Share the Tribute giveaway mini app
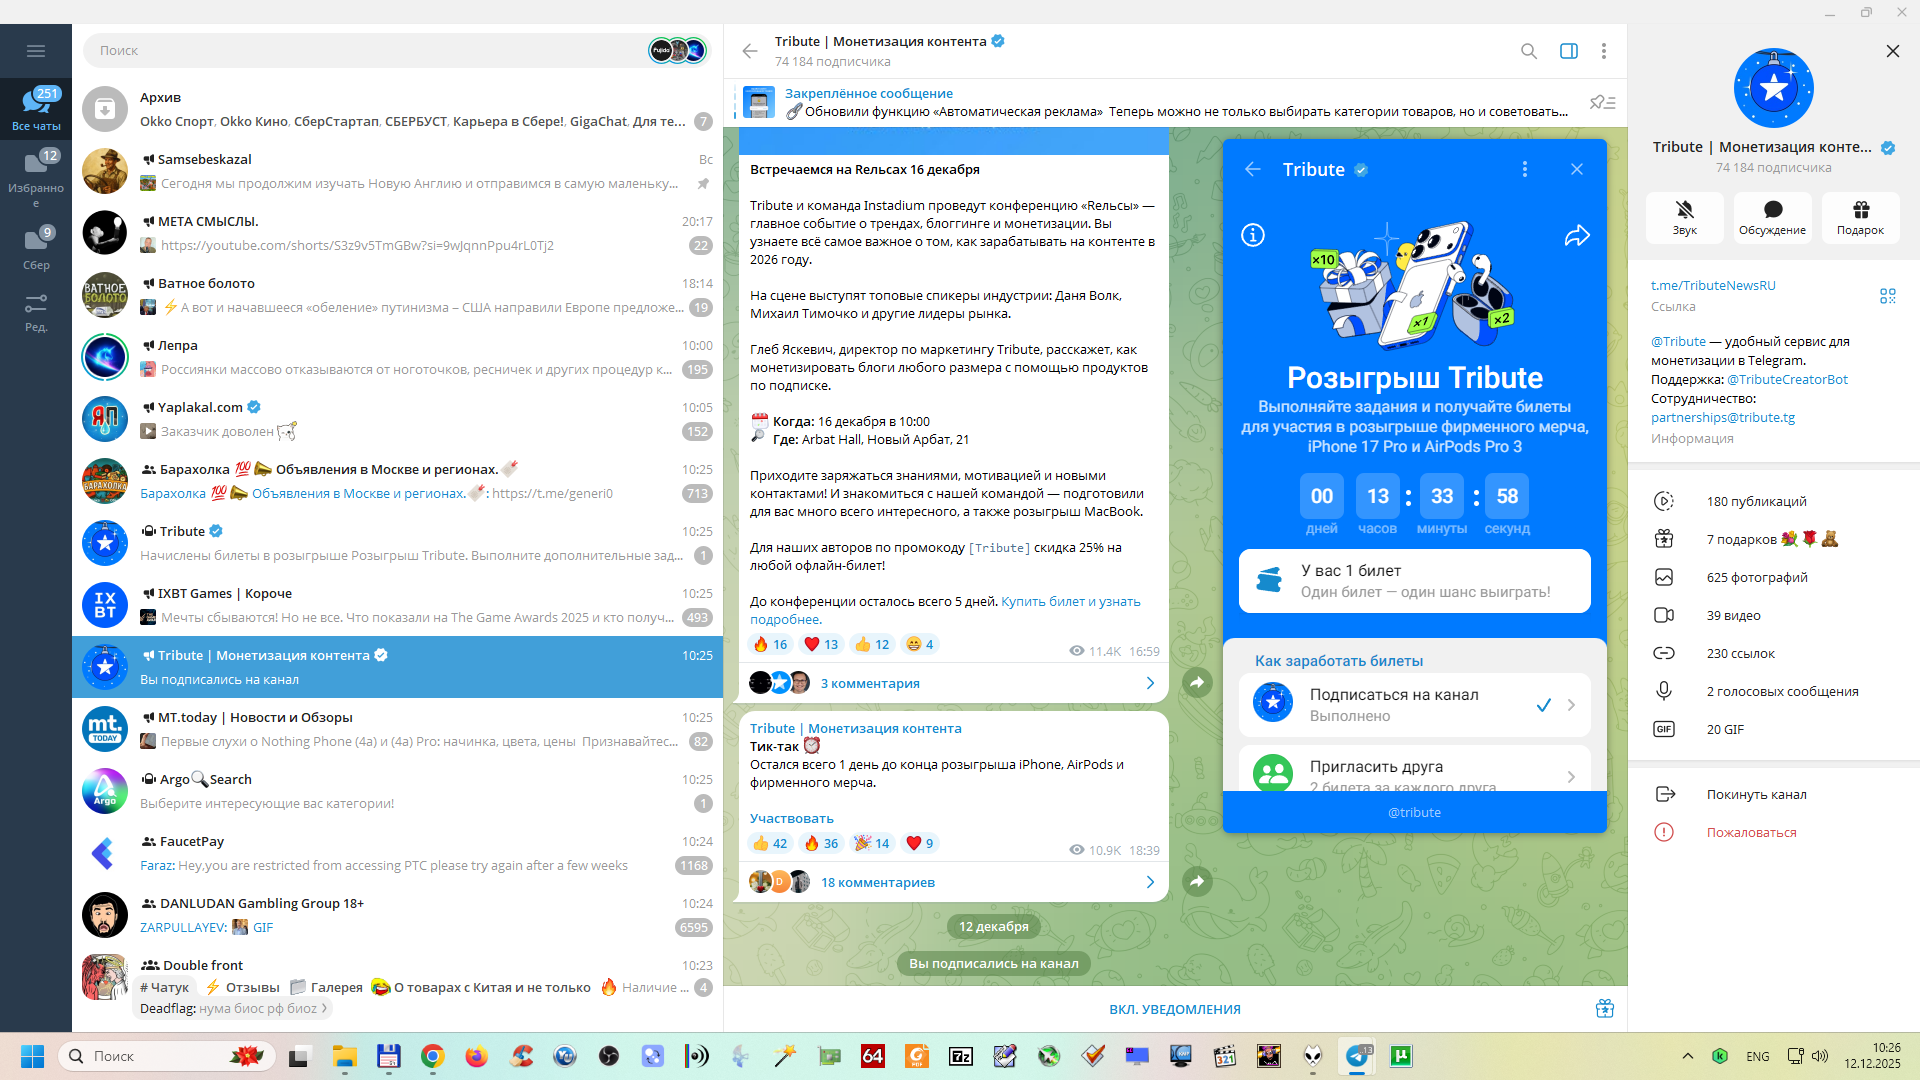Image resolution: width=1920 pixels, height=1080 pixels. (1577, 236)
